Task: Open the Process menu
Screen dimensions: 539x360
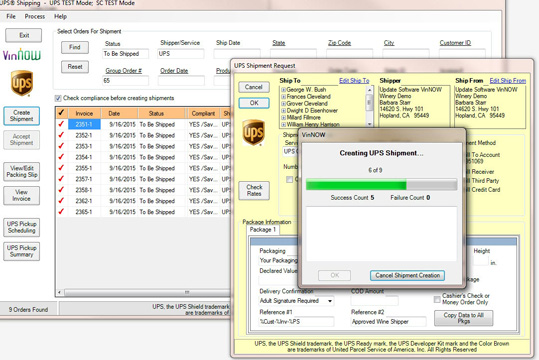Action: [35, 16]
